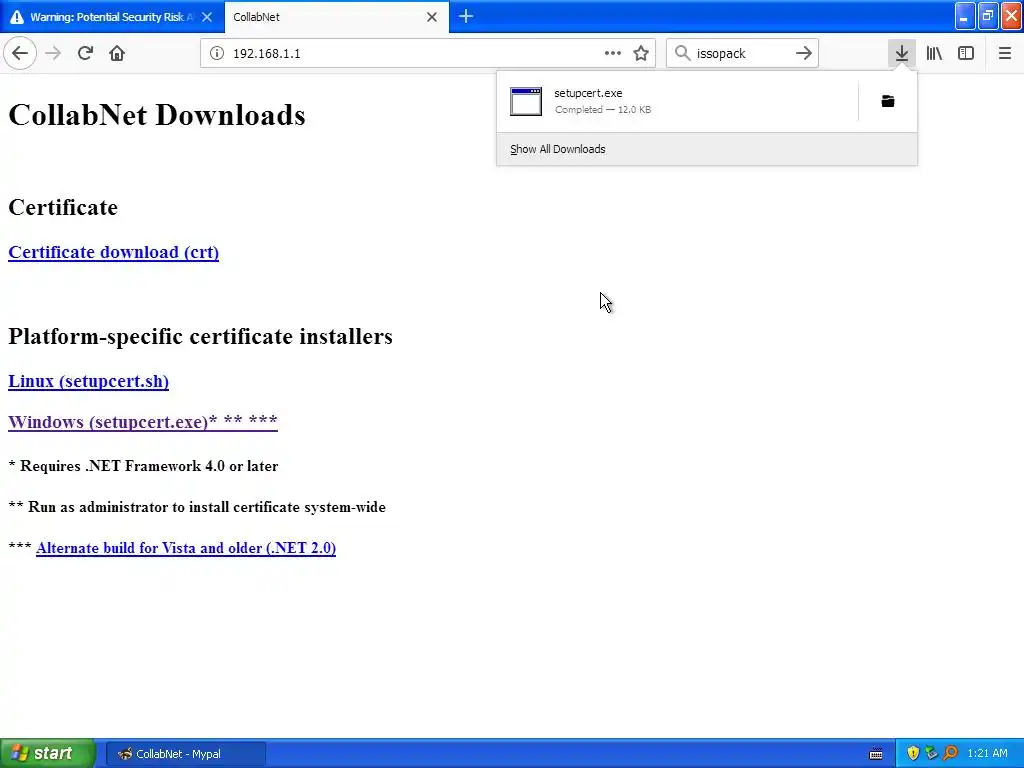Viewport: 1024px width, 768px height.
Task: Download Linux setupcert.sh installer
Action: (88, 381)
